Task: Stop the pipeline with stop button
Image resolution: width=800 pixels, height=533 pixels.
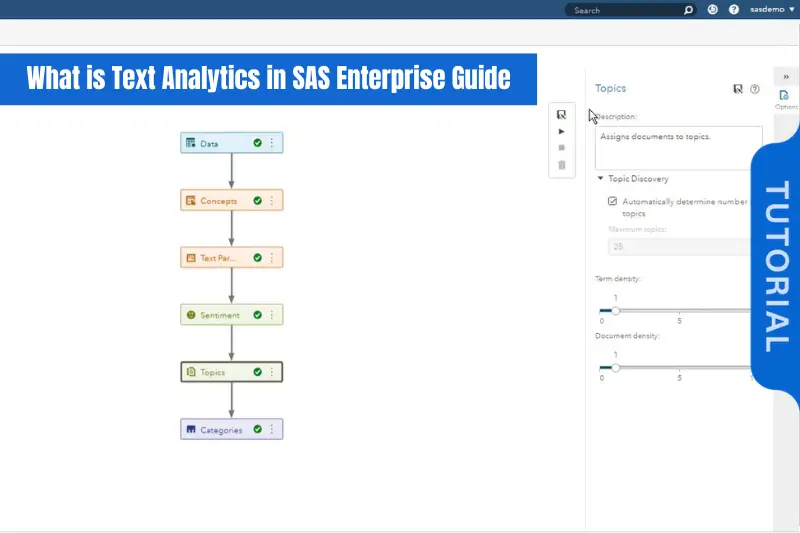Action: tap(562, 148)
